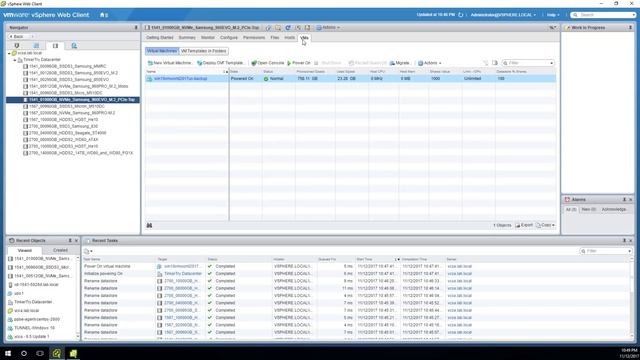Open the Help dropdown menu

553,15
